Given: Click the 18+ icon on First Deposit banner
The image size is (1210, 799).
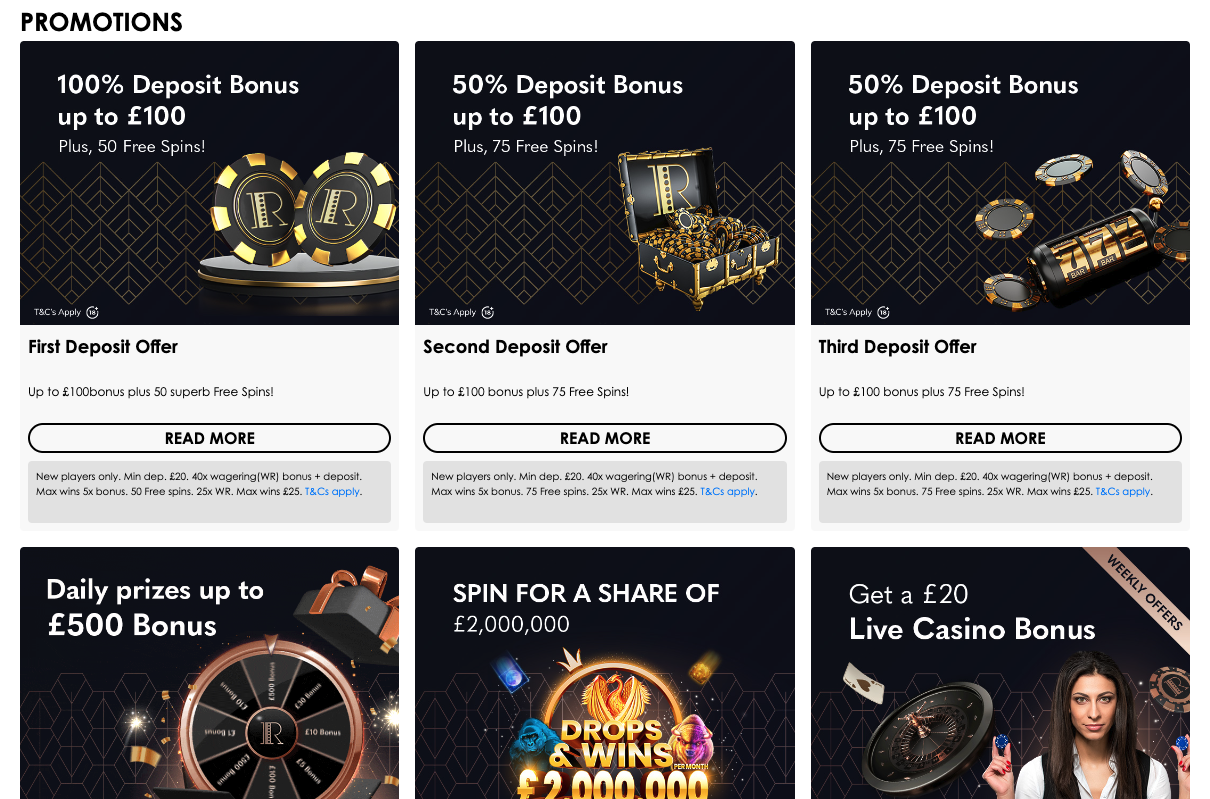Looking at the screenshot, I should point(93,312).
